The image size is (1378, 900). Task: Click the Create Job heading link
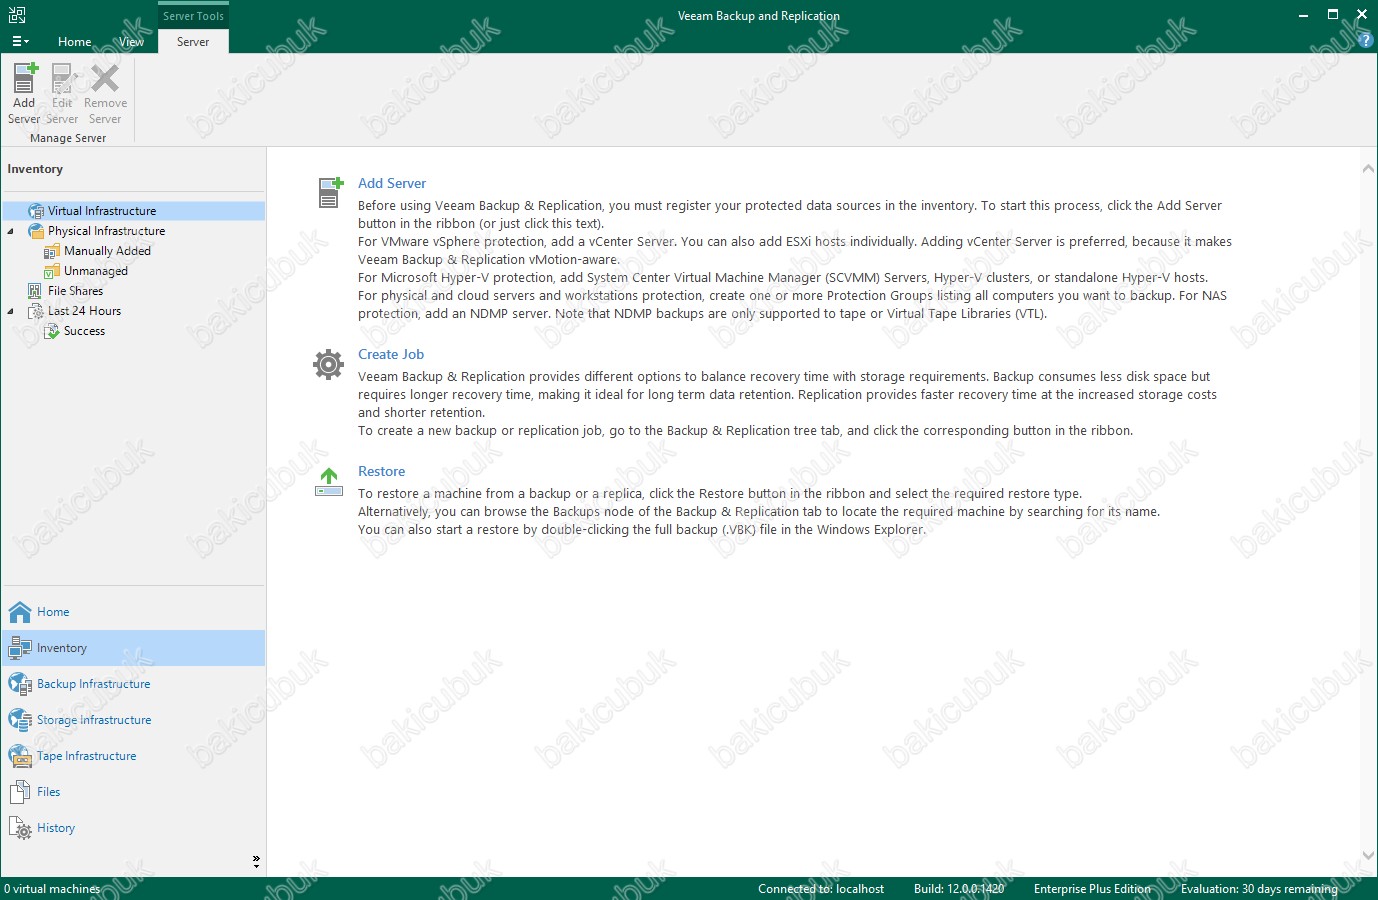tap(391, 354)
